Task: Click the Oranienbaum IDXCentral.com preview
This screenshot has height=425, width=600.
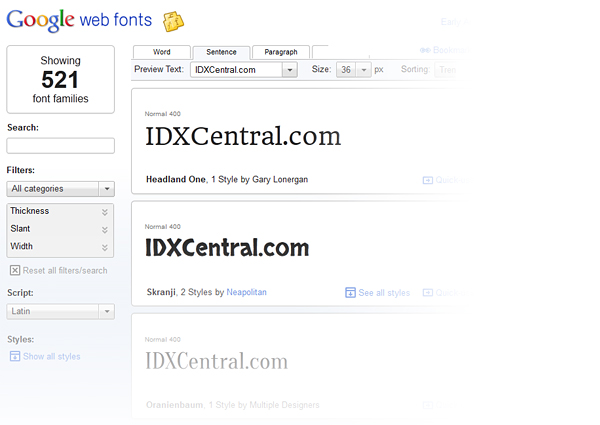Action: click(217, 361)
